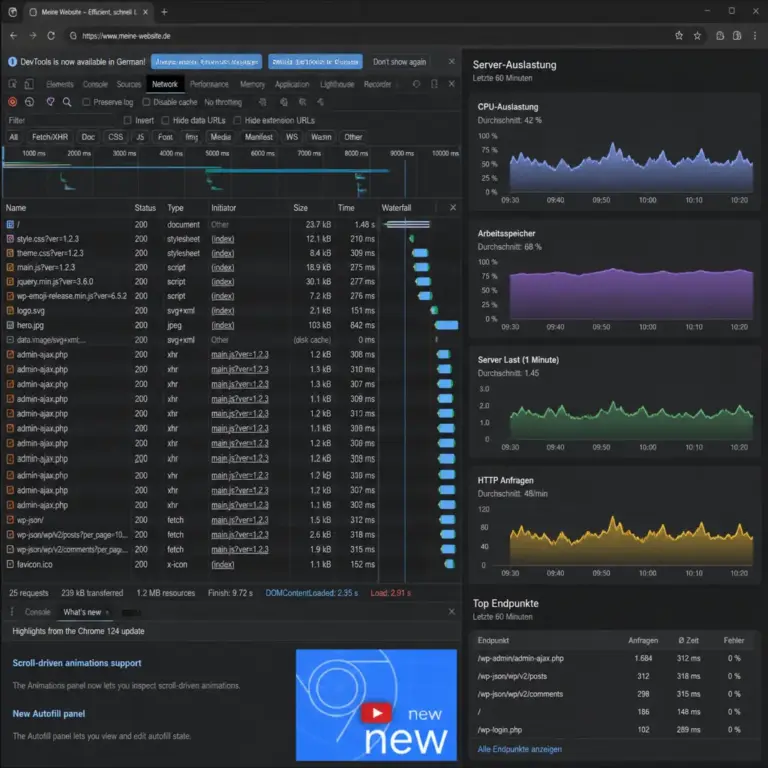Click the 2.91 s Load marker text
The width and height of the screenshot is (768, 768).
[390, 593]
